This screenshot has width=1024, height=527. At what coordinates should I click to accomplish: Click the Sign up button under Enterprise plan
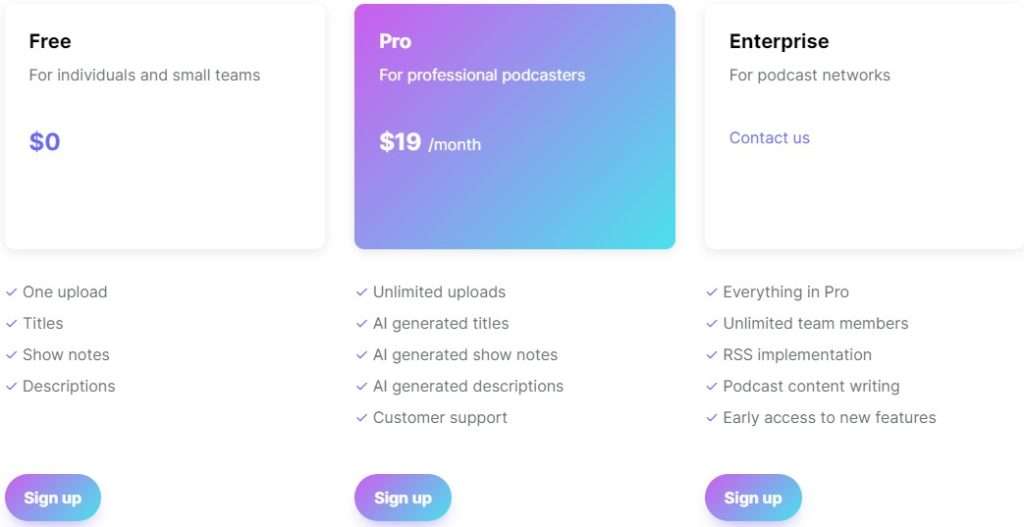click(753, 498)
